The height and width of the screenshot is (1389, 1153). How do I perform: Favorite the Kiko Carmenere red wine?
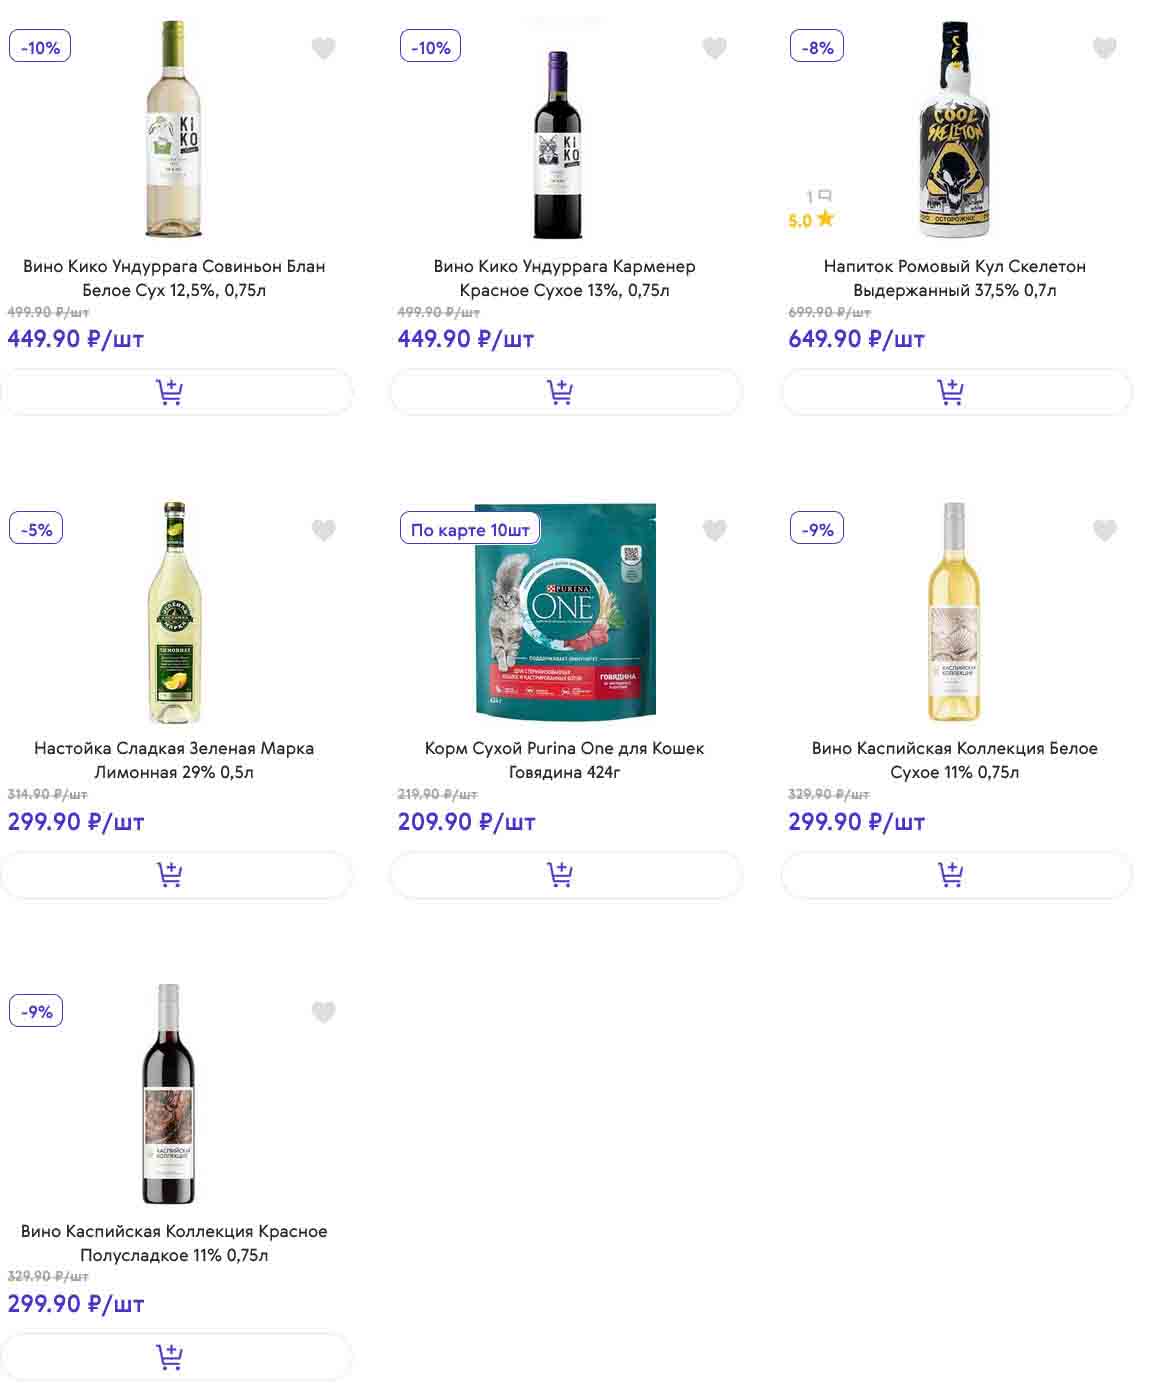pos(714,48)
